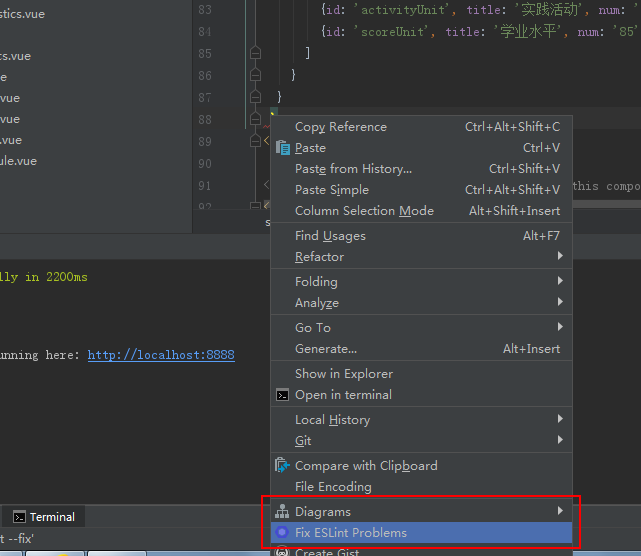Click the clipboard icon beside Paste
Screen dimensions: 641x556
pyautogui.click(x=283, y=148)
